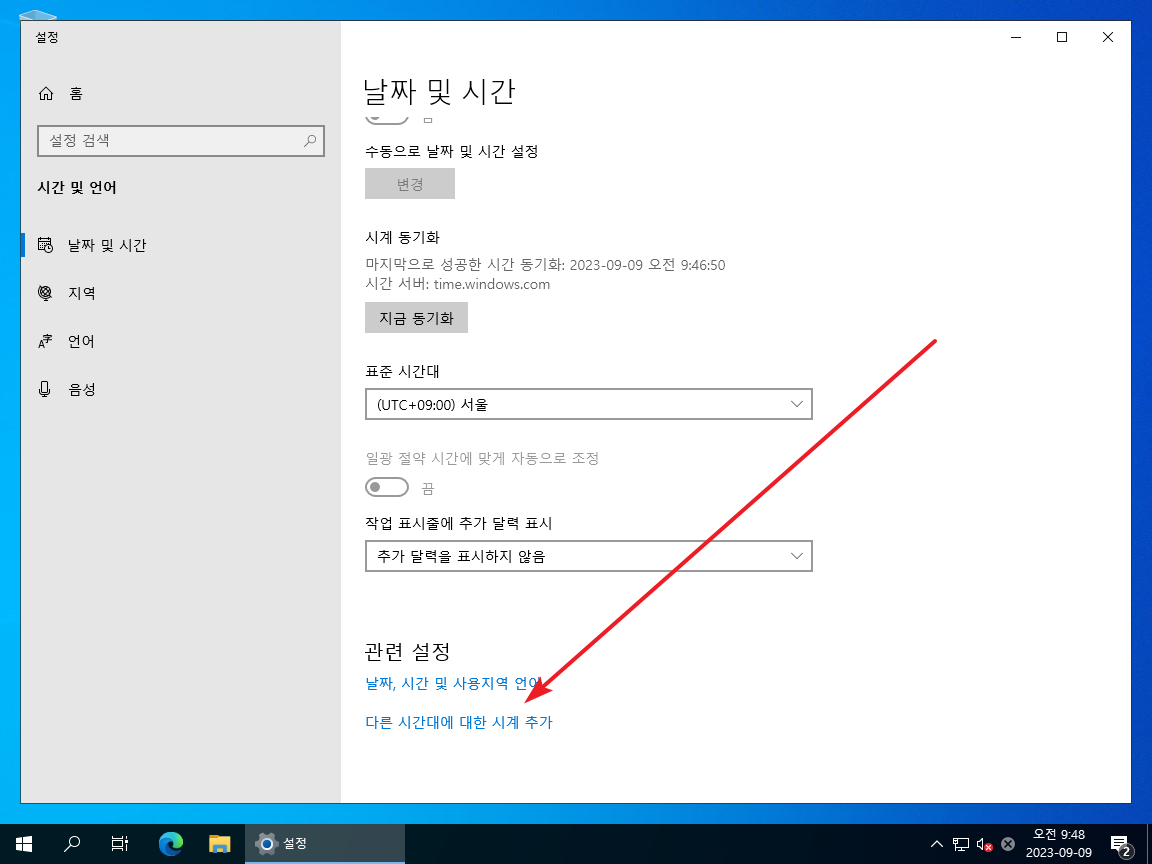The width and height of the screenshot is (1152, 864).
Task: Open the (UTC+09:00) 서울 timezone dropdown
Action: (588, 404)
